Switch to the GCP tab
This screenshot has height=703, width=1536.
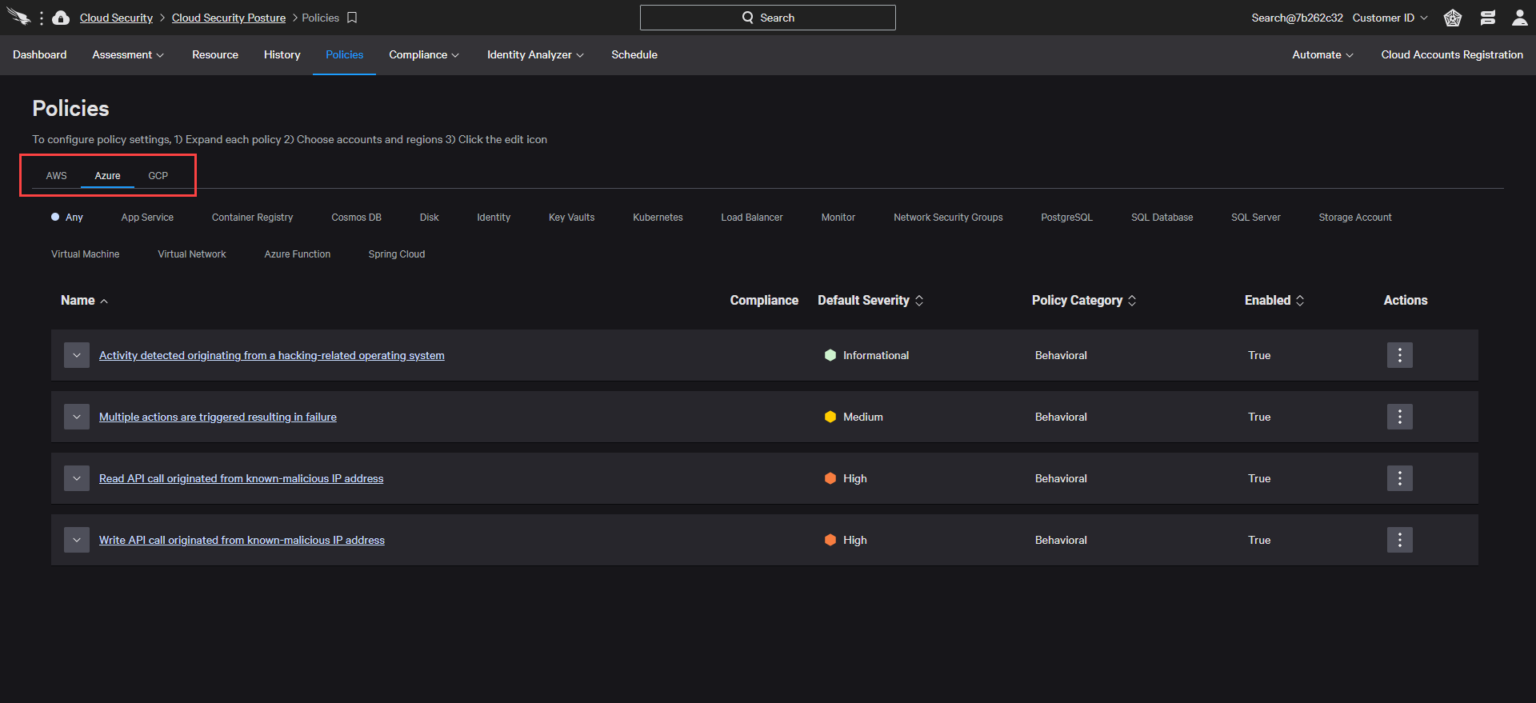click(157, 175)
